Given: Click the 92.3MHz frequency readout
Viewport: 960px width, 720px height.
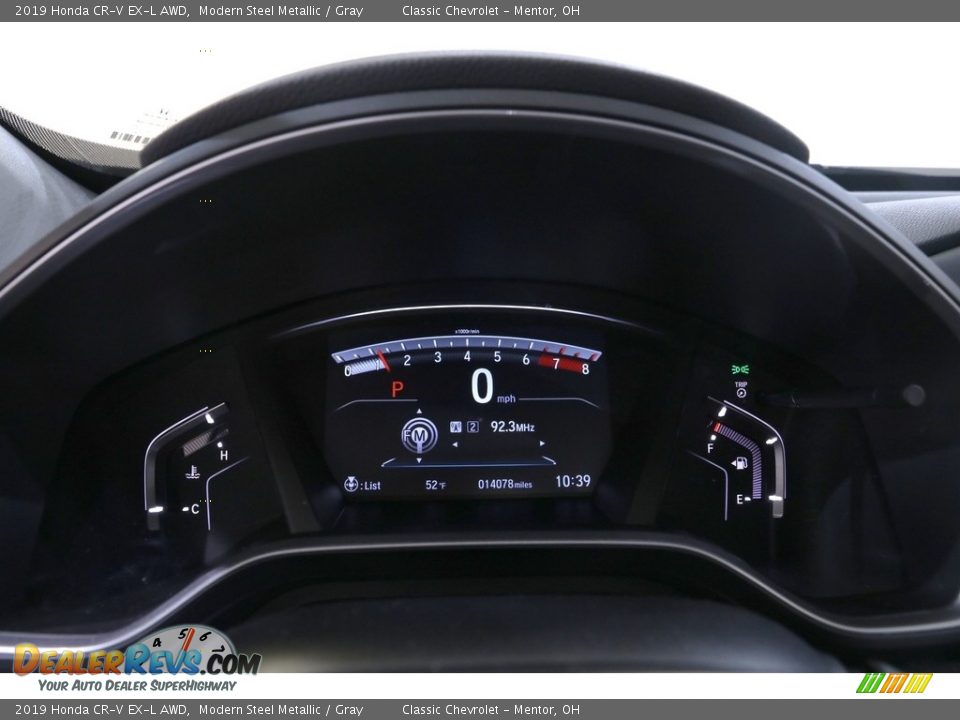Looking at the screenshot, I should point(512,427).
